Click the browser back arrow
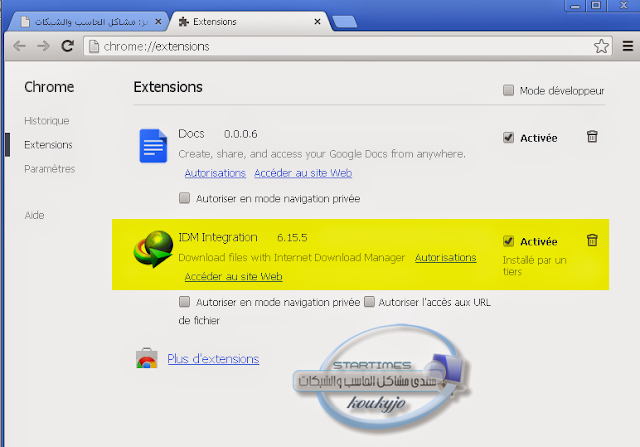 (19, 46)
